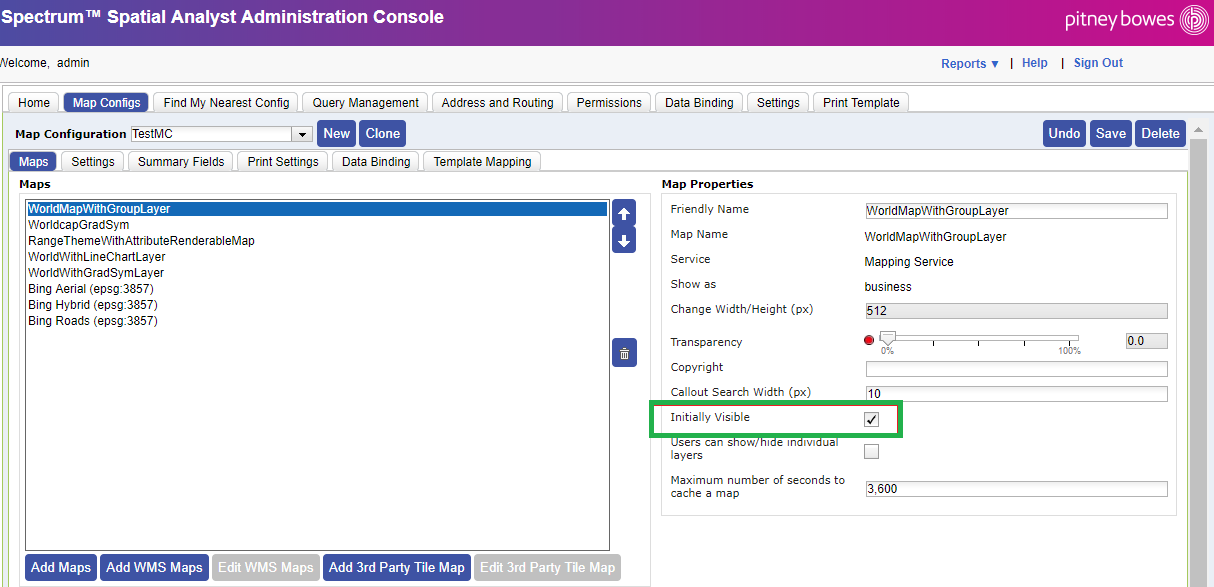Screen dimensions: 1214x587
Task: Delete selected map with trash icon
Action: tap(624, 353)
